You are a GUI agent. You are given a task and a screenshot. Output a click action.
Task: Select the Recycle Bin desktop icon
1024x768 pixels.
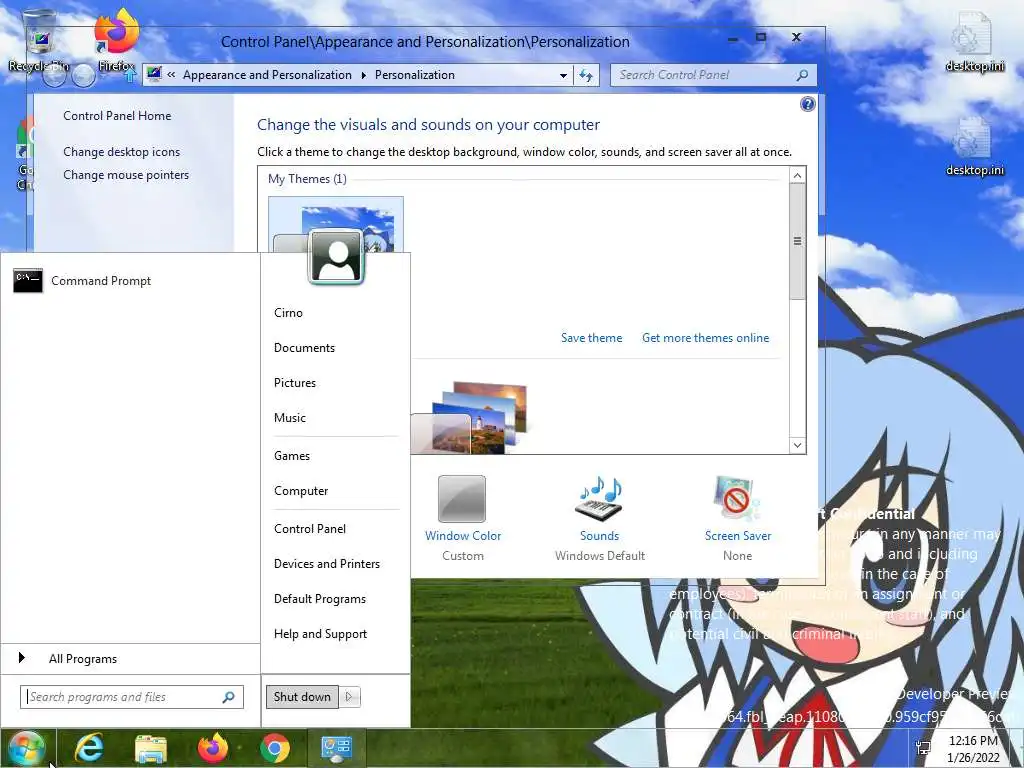[39, 40]
